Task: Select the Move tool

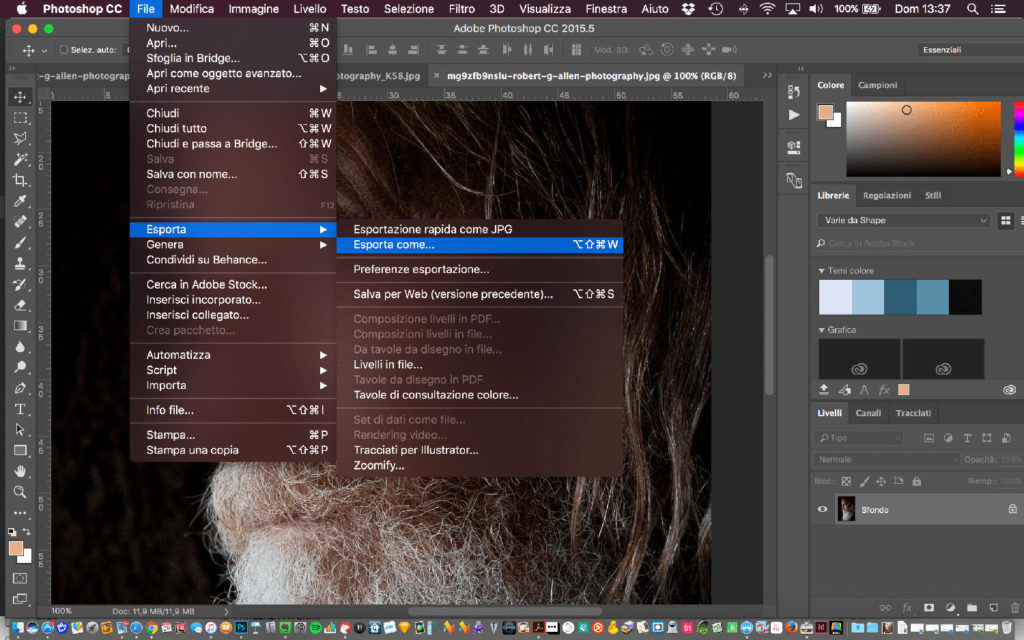Action: point(20,97)
